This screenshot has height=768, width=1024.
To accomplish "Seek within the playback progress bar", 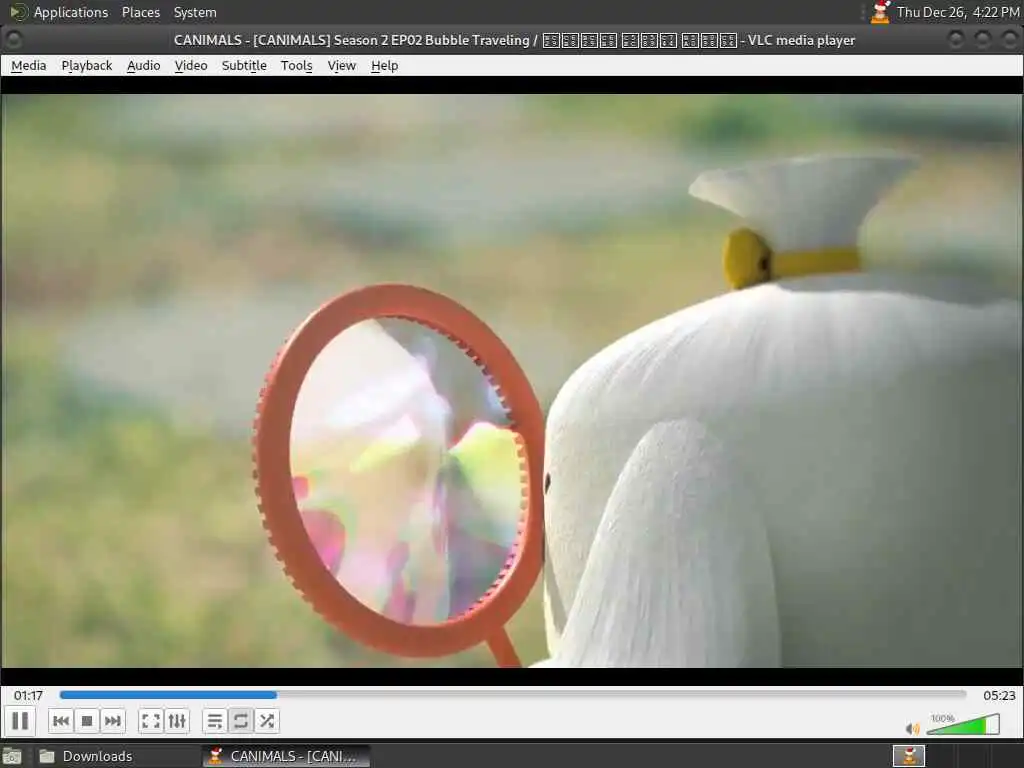I will 513,695.
